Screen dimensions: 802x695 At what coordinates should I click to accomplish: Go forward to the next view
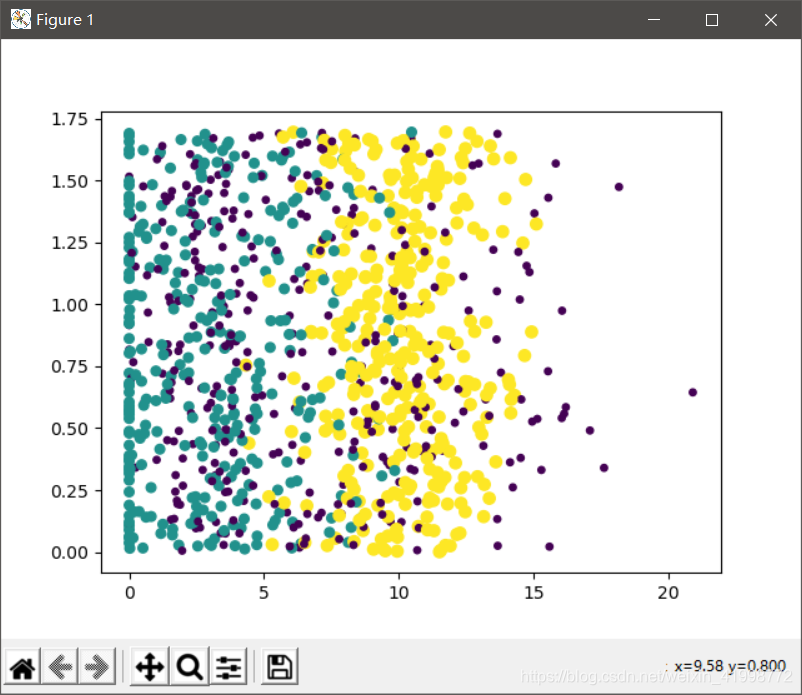pyautogui.click(x=97, y=666)
